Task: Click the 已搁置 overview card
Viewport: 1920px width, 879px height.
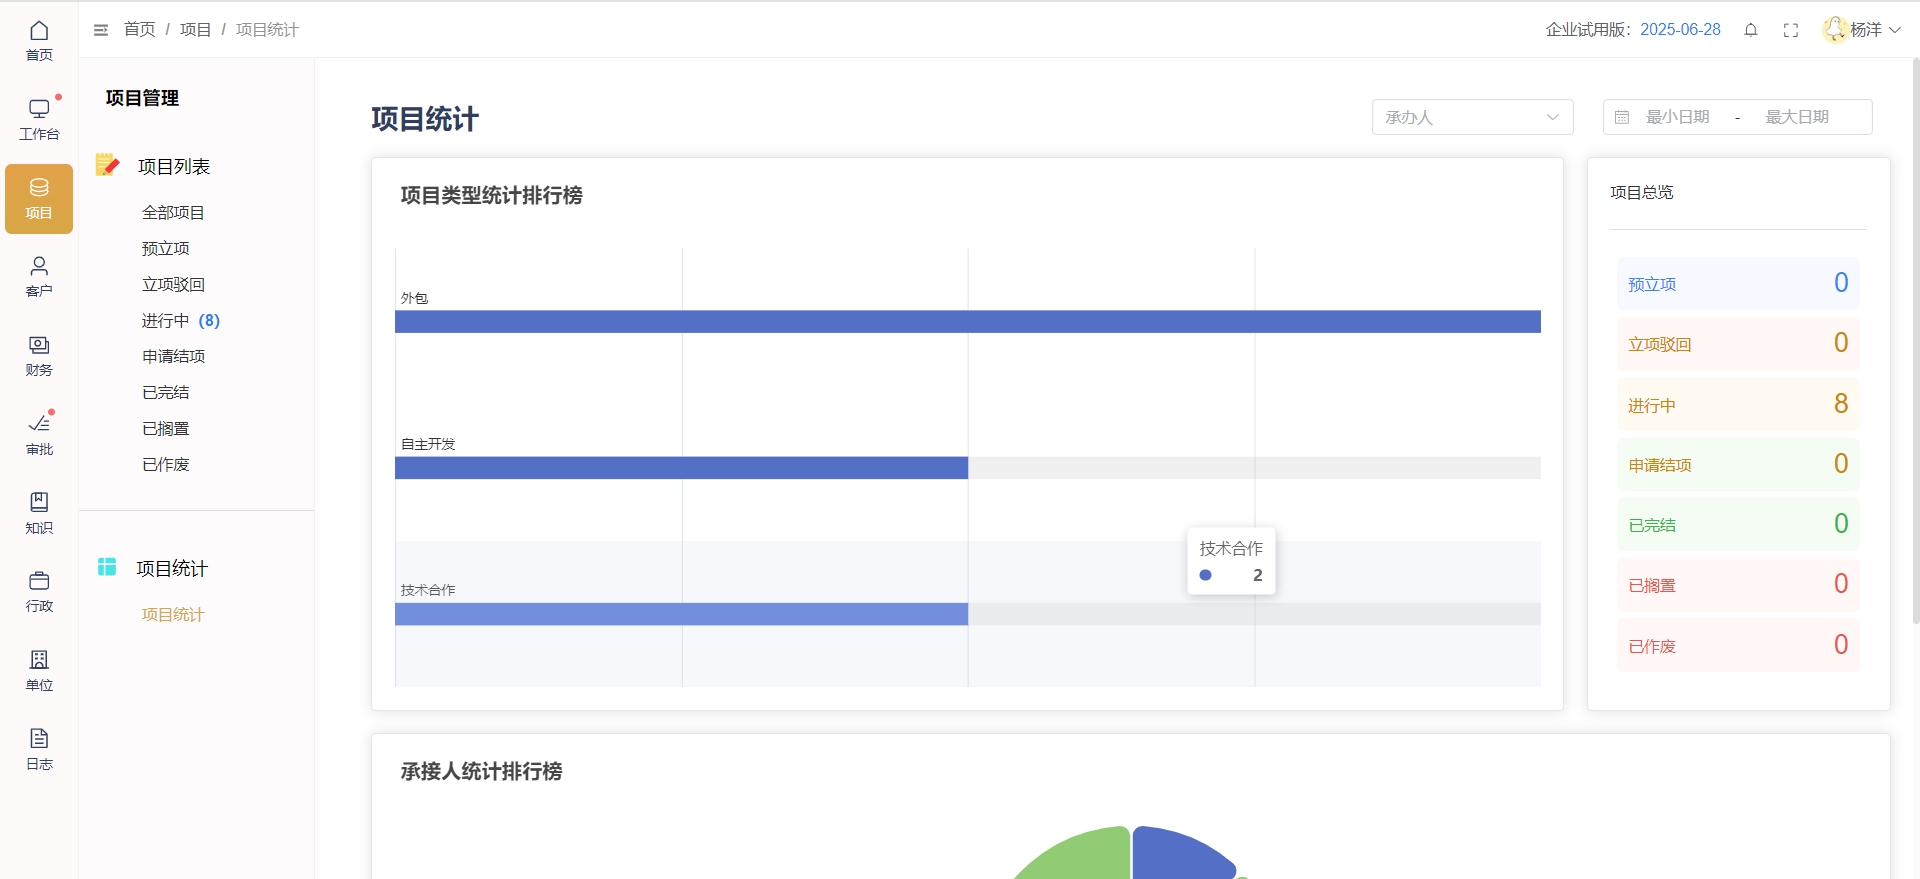Action: (x=1737, y=585)
